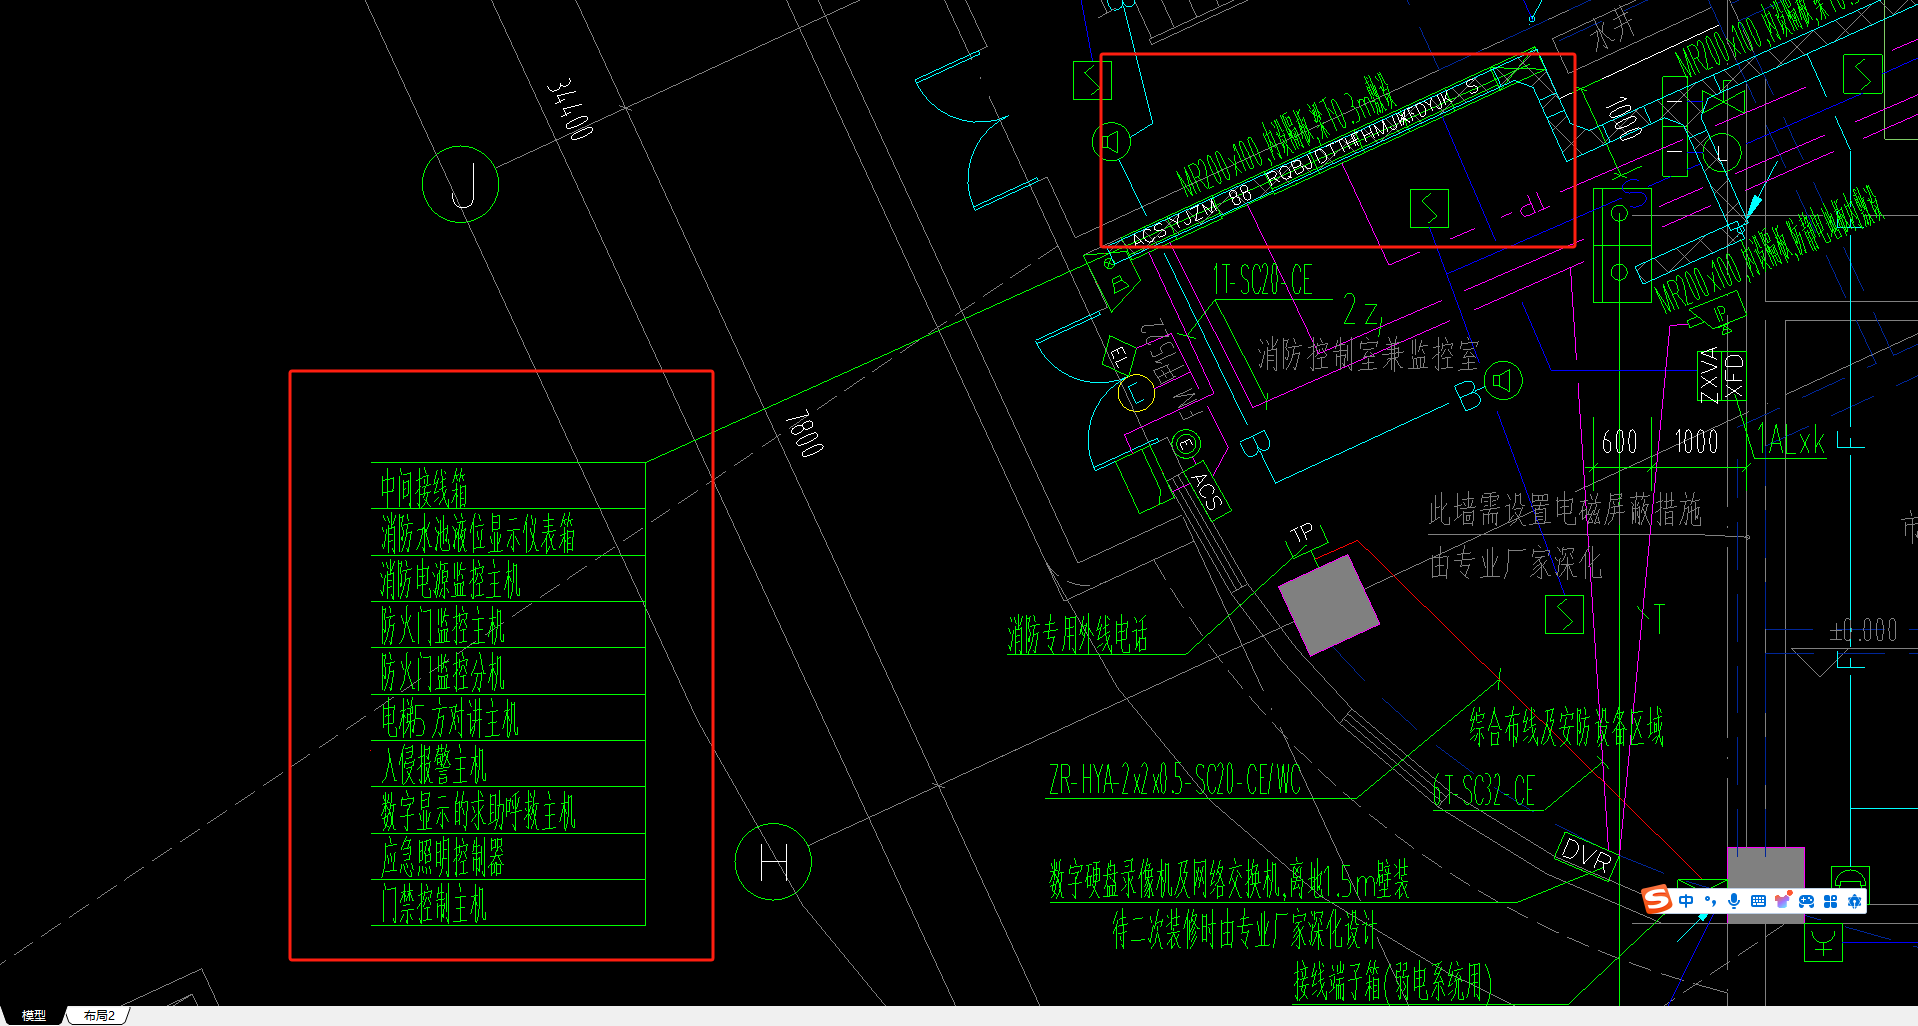
Task: Select the 消防控制室兼监控室 room label
Action: tap(1368, 354)
